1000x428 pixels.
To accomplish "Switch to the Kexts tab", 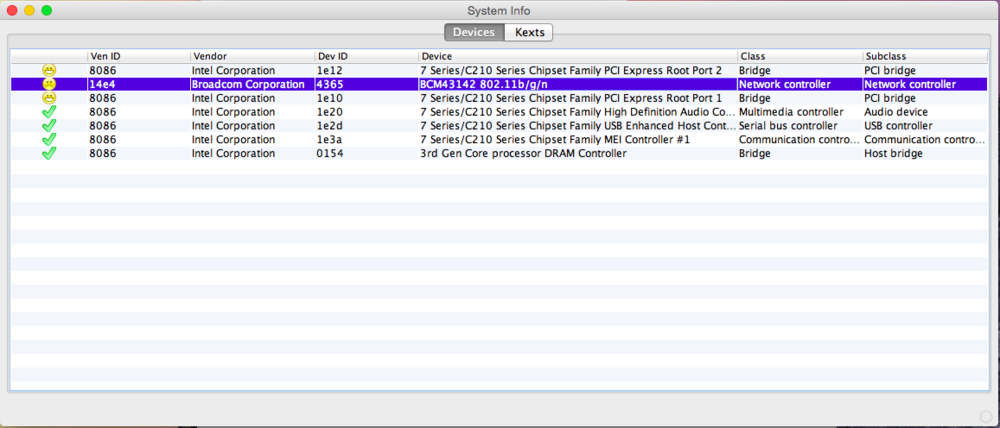I will [x=529, y=32].
